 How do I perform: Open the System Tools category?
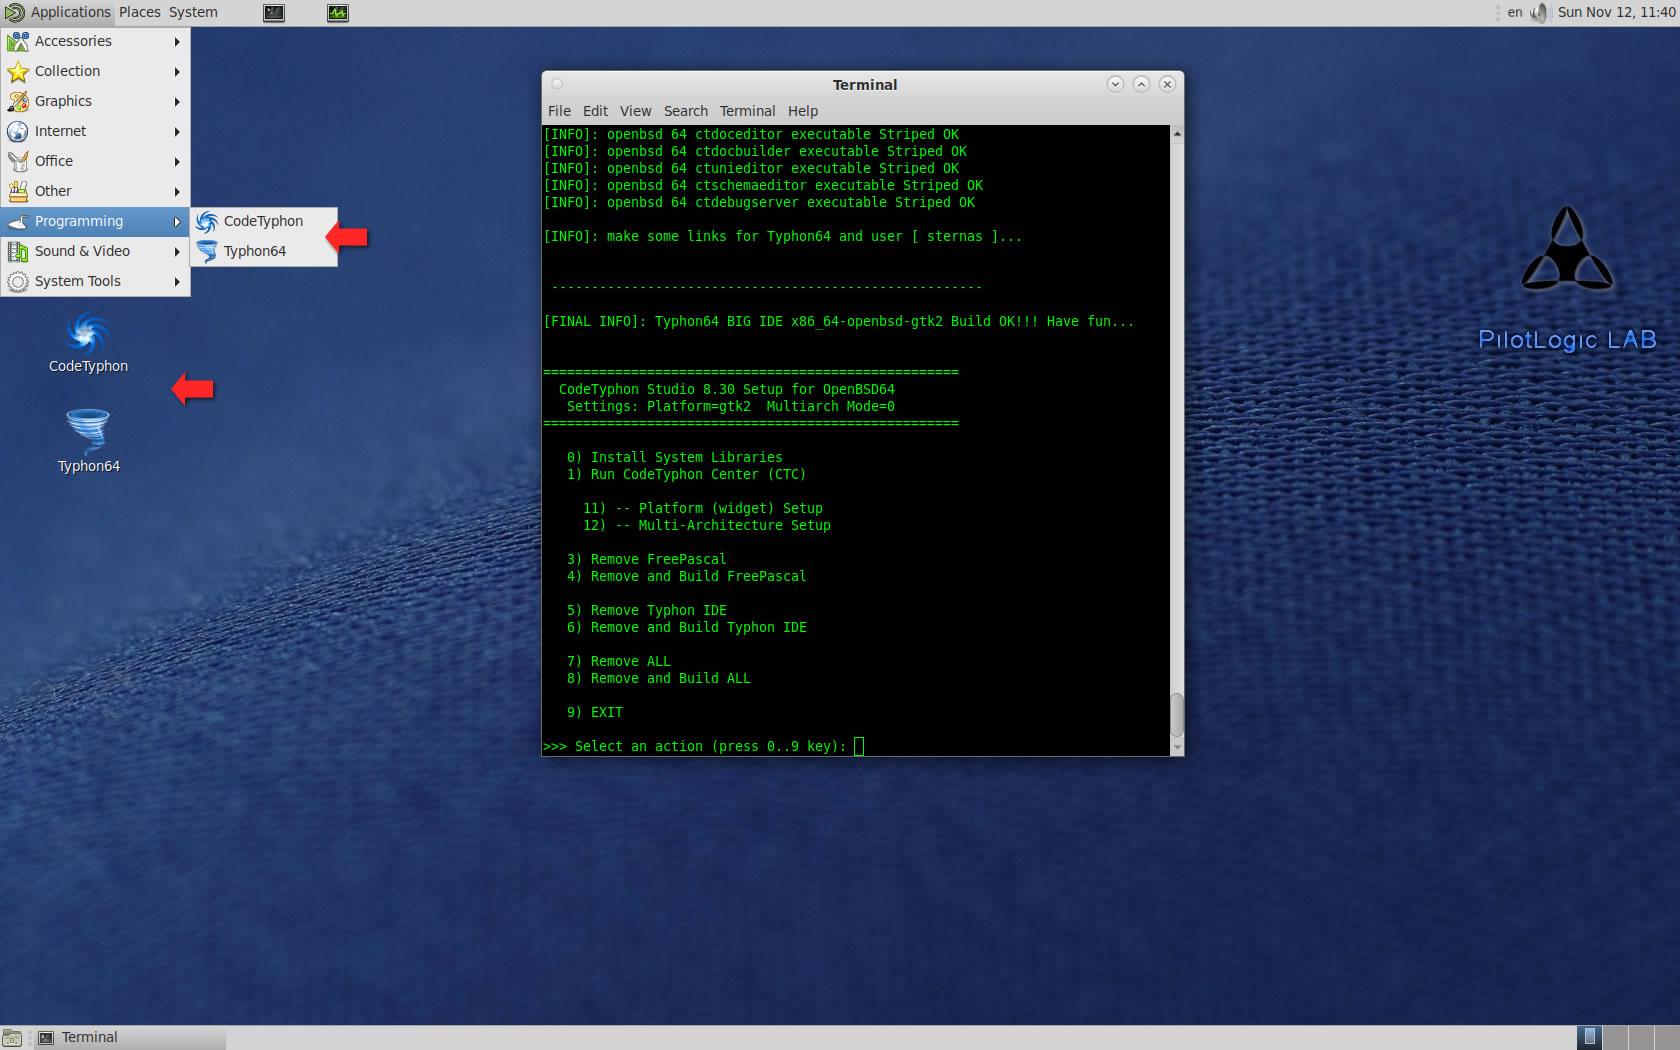tap(95, 281)
